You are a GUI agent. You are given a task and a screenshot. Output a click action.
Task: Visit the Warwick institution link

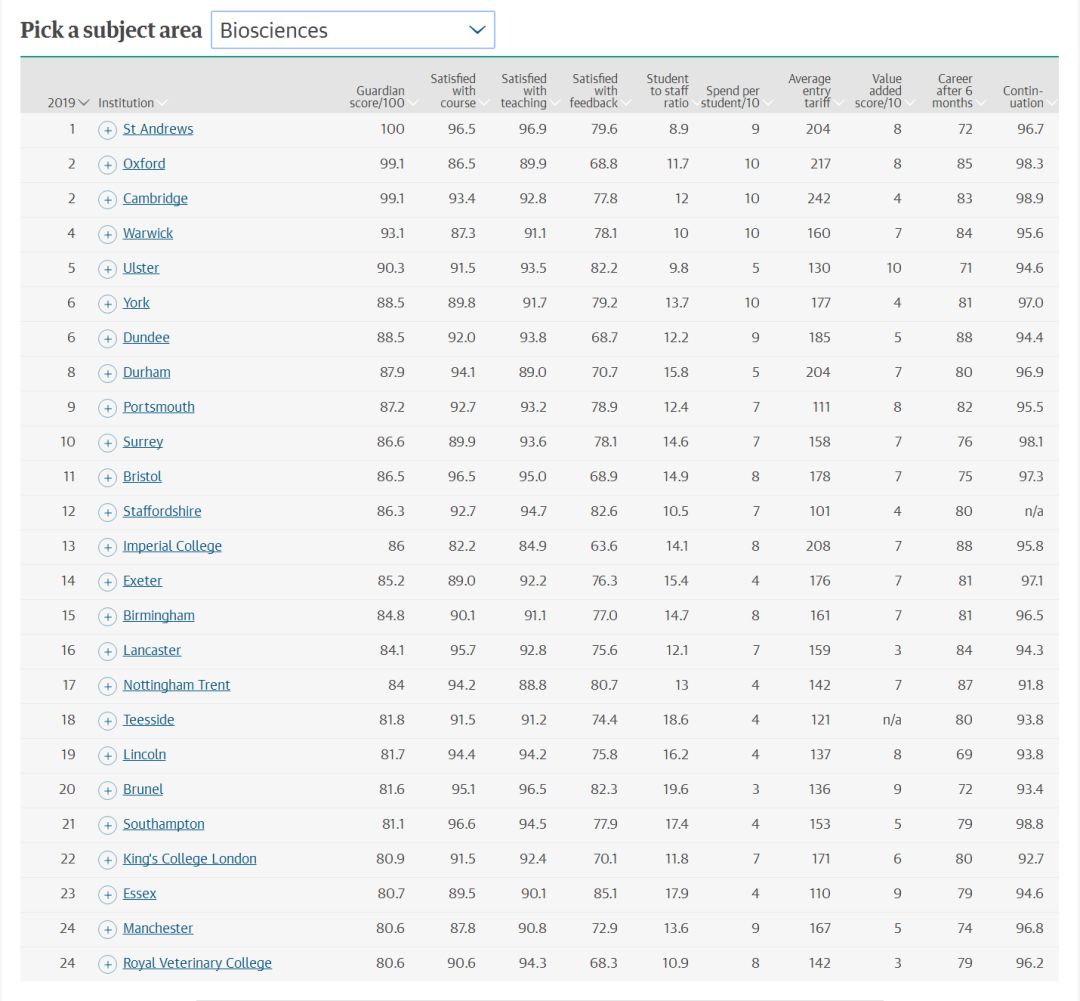tap(148, 234)
